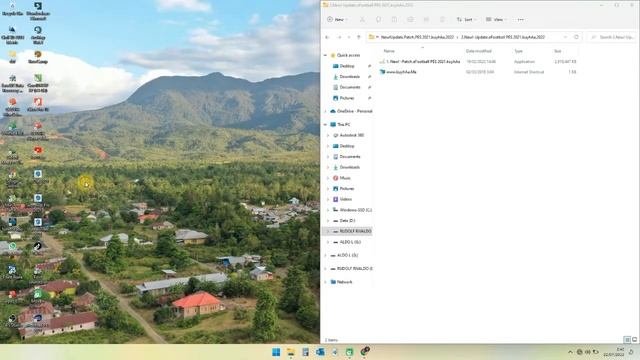Viewport: 640px width, 360px height.
Task: Expand the Data (D:) drive node
Action: pos(328,220)
